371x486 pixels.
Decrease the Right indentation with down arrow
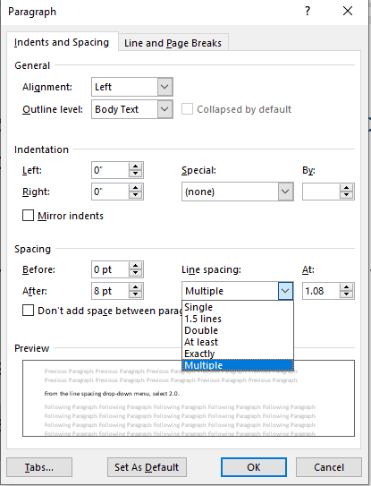tap(135, 195)
